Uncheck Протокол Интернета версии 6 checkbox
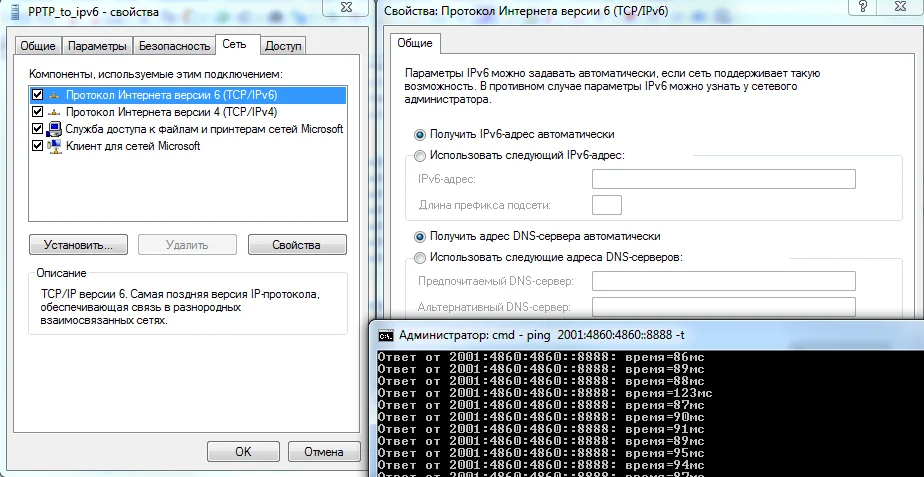This screenshot has width=924, height=477. tap(37, 95)
